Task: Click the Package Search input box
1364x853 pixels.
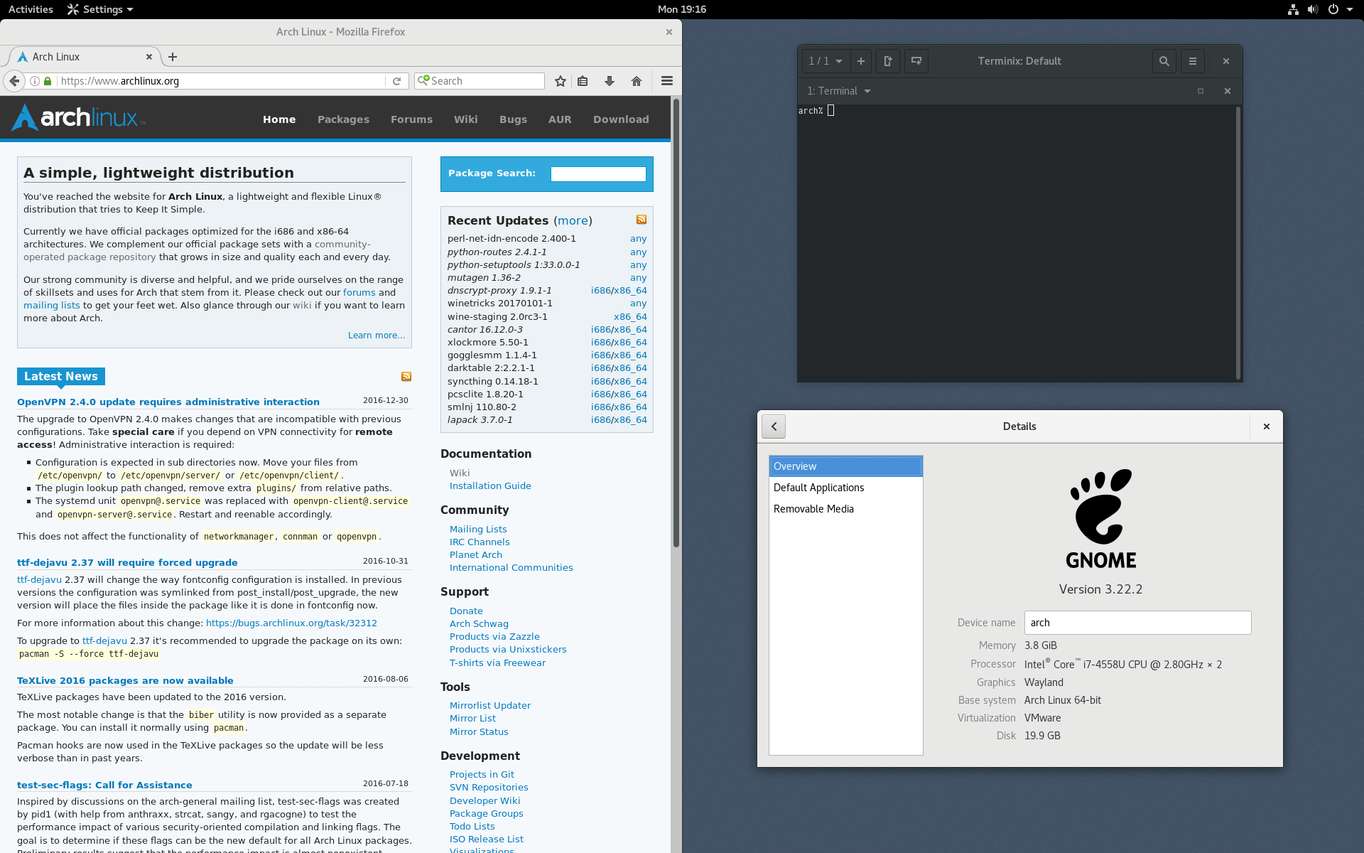Action: [598, 174]
